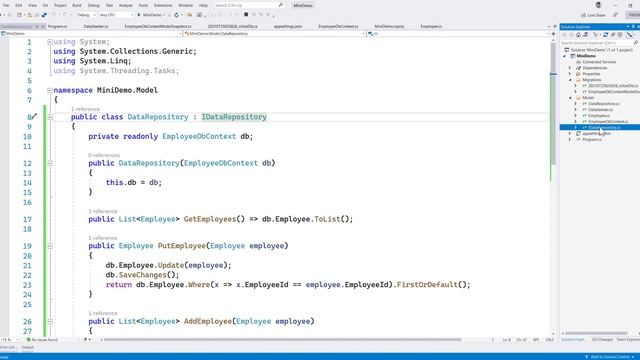Click the No issues found status indicator
This screenshot has width=640, height=360.
point(42,340)
